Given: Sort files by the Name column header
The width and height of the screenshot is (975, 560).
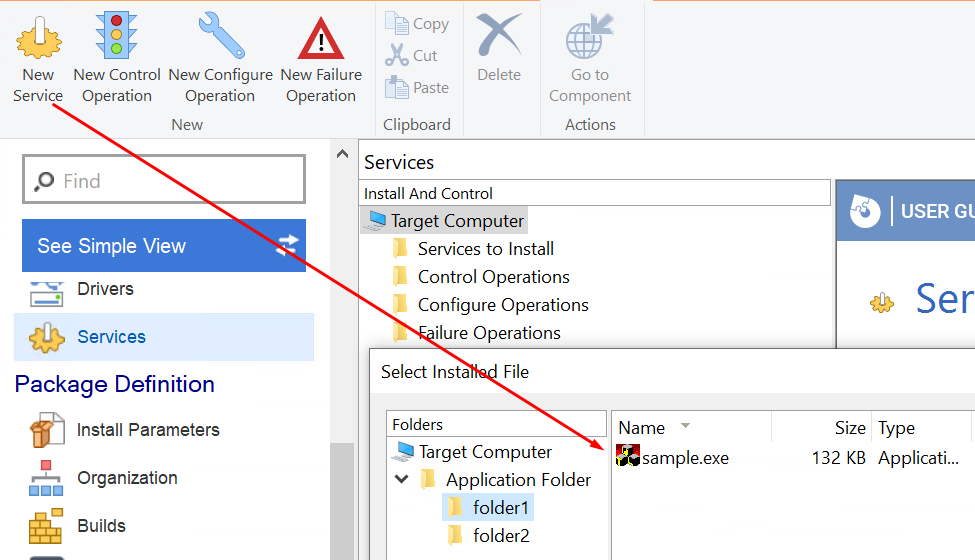Looking at the screenshot, I should pyautogui.click(x=642, y=428).
